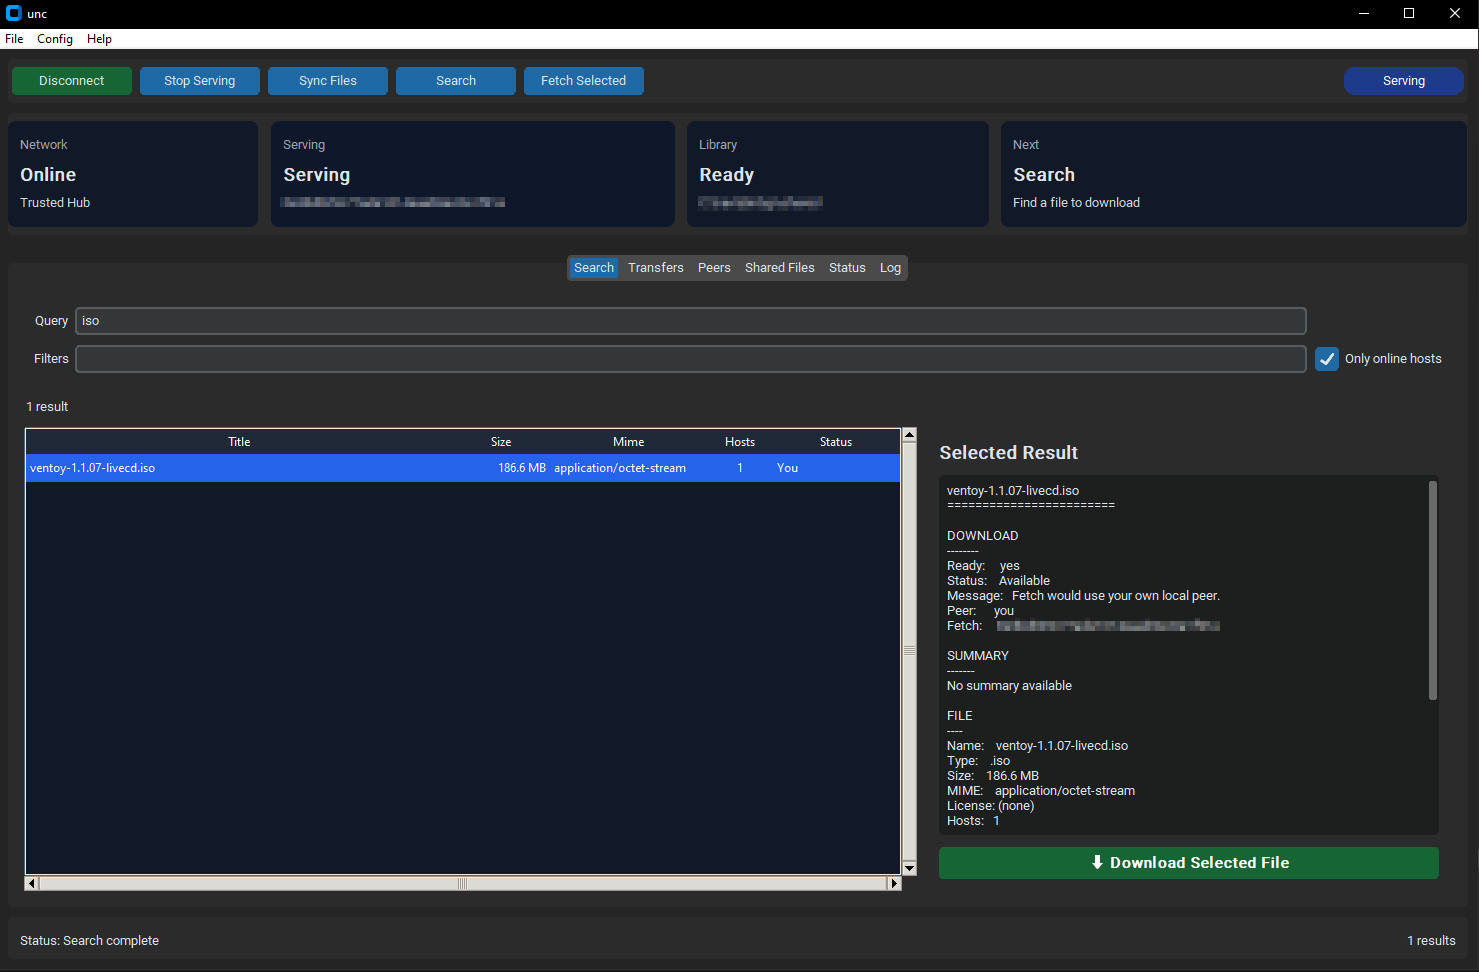Open the File menu

click(14, 39)
